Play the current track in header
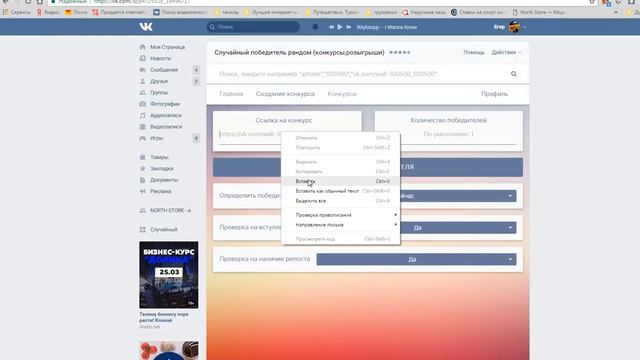The image size is (640, 360). point(340,27)
